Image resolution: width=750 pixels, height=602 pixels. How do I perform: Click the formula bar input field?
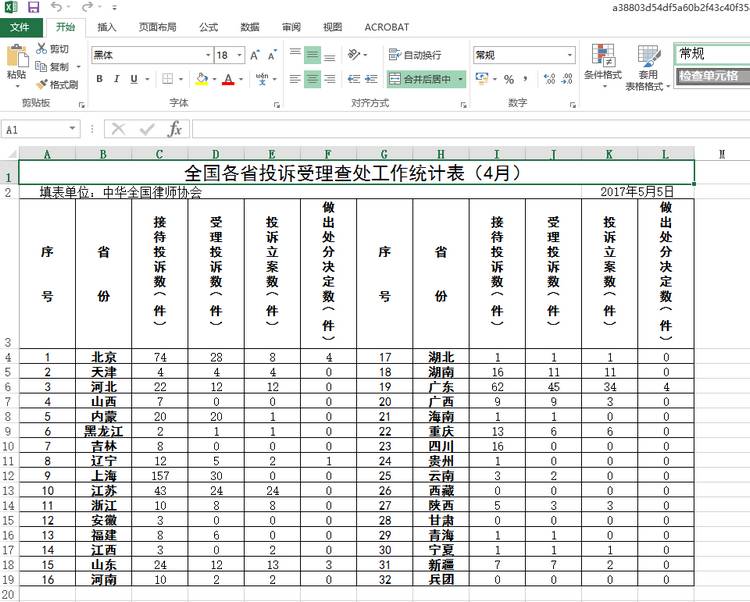[x=471, y=129]
